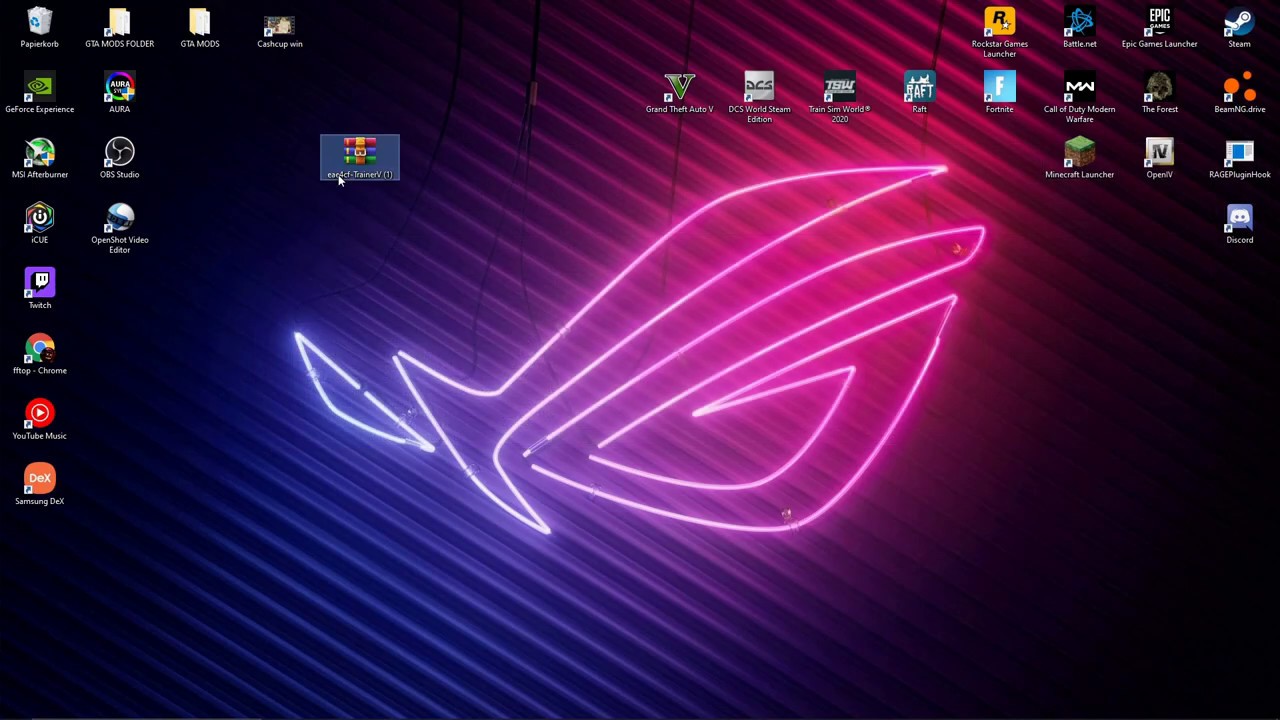Image resolution: width=1280 pixels, height=720 pixels.
Task: Open the YouTube Music shortcut
Action: pyautogui.click(x=39, y=419)
